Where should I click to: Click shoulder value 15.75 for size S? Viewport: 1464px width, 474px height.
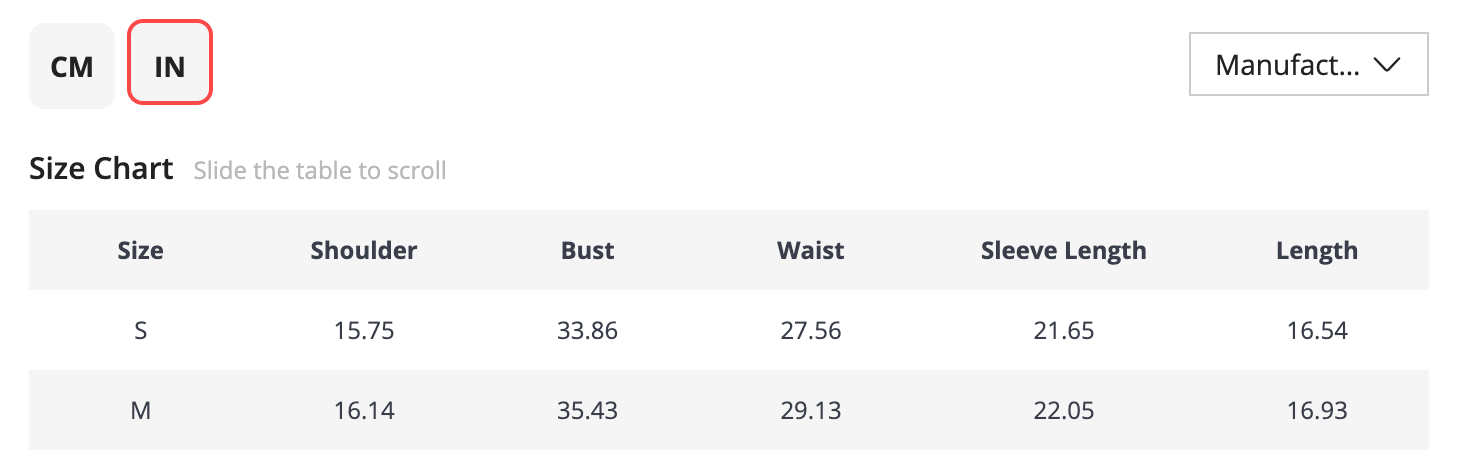point(364,330)
